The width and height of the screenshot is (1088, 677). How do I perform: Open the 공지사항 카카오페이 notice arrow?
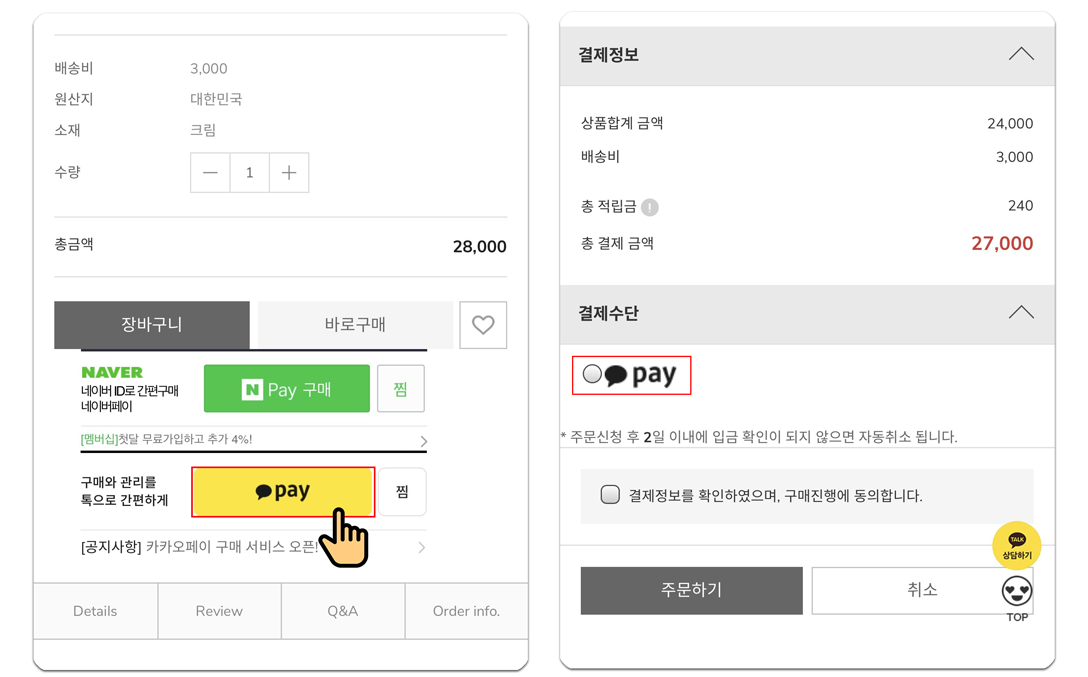point(422,547)
